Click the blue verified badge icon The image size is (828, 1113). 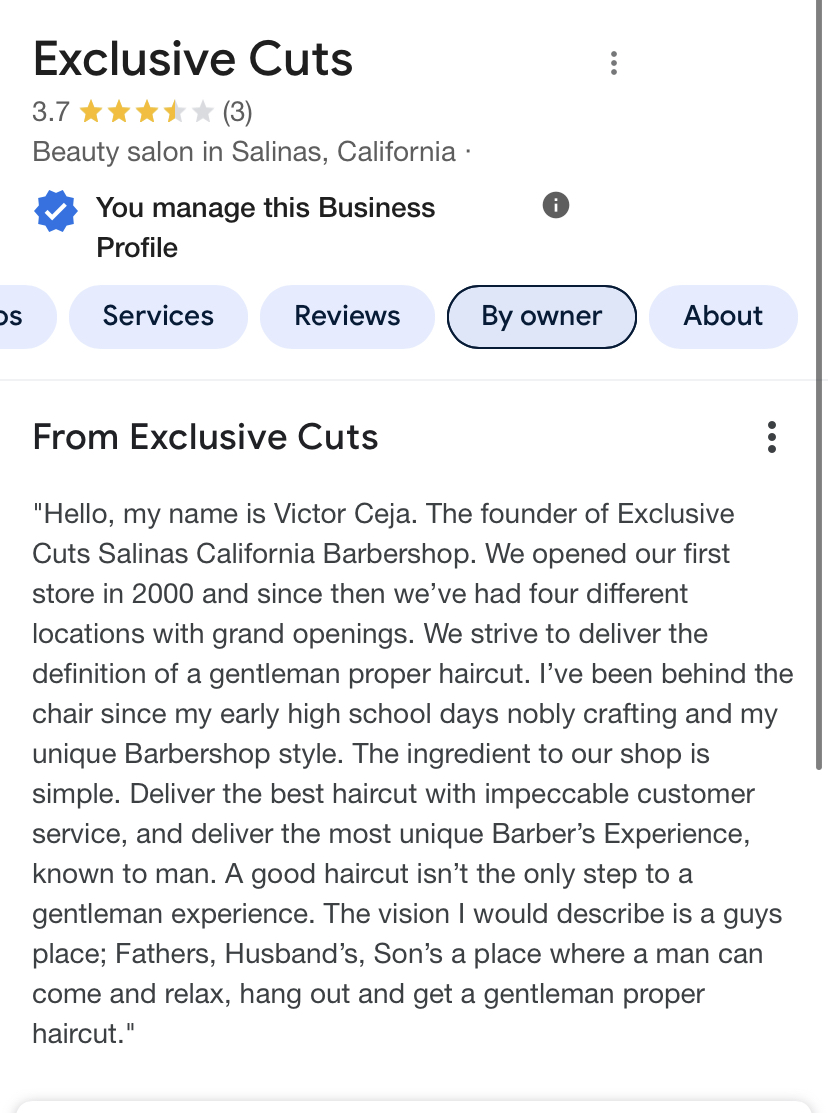tap(56, 211)
